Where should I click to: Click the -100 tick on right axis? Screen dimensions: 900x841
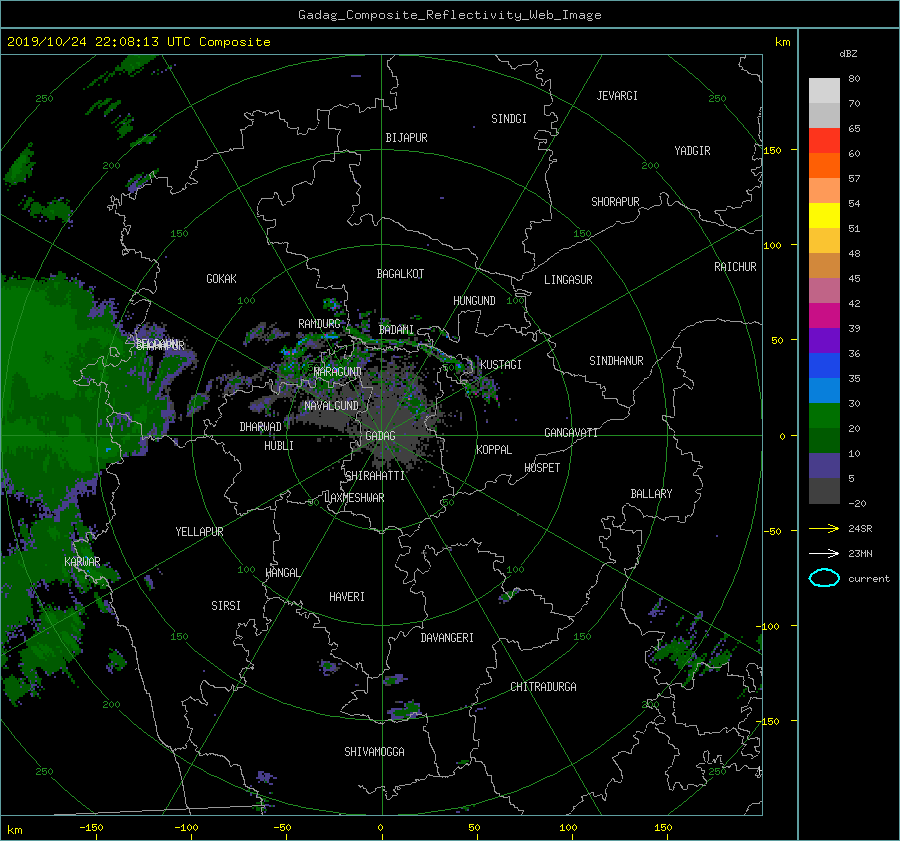767,626
